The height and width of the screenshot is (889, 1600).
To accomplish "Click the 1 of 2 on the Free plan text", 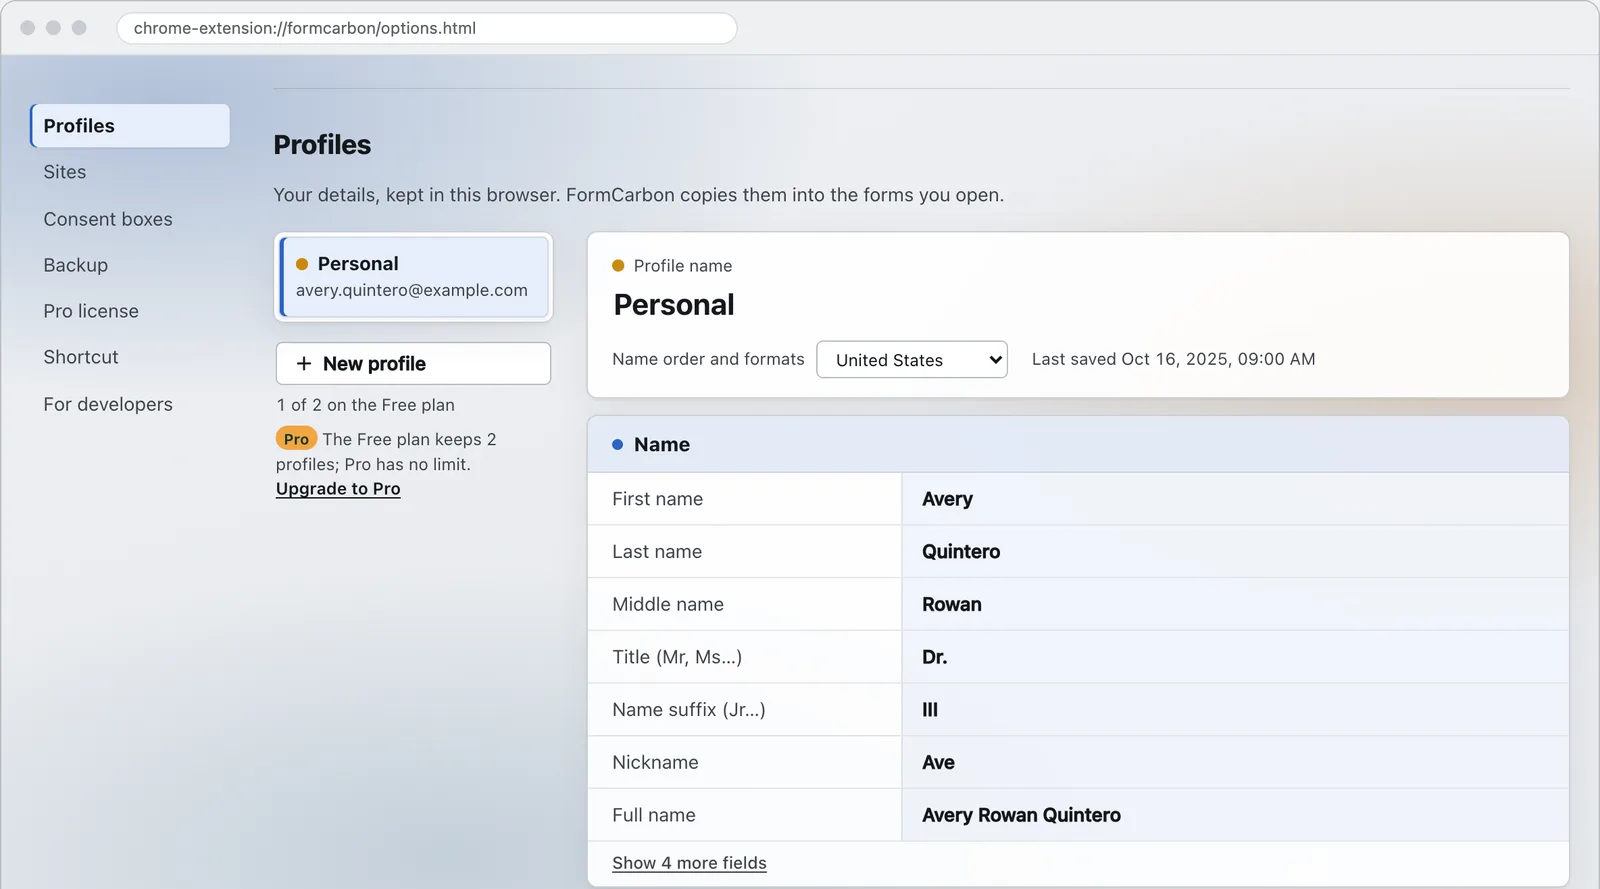I will point(366,405).
